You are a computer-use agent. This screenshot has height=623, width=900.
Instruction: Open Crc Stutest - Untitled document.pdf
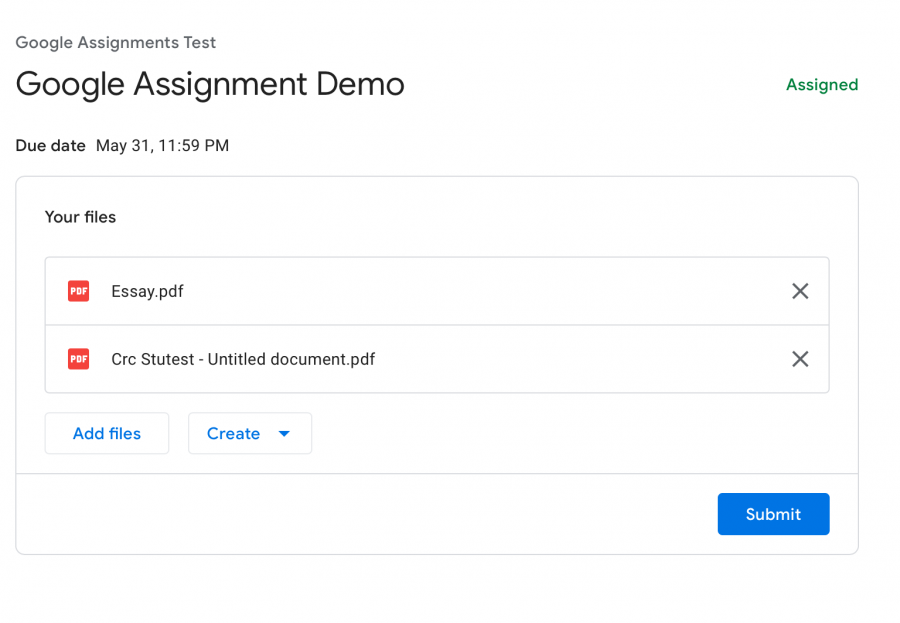tap(243, 359)
